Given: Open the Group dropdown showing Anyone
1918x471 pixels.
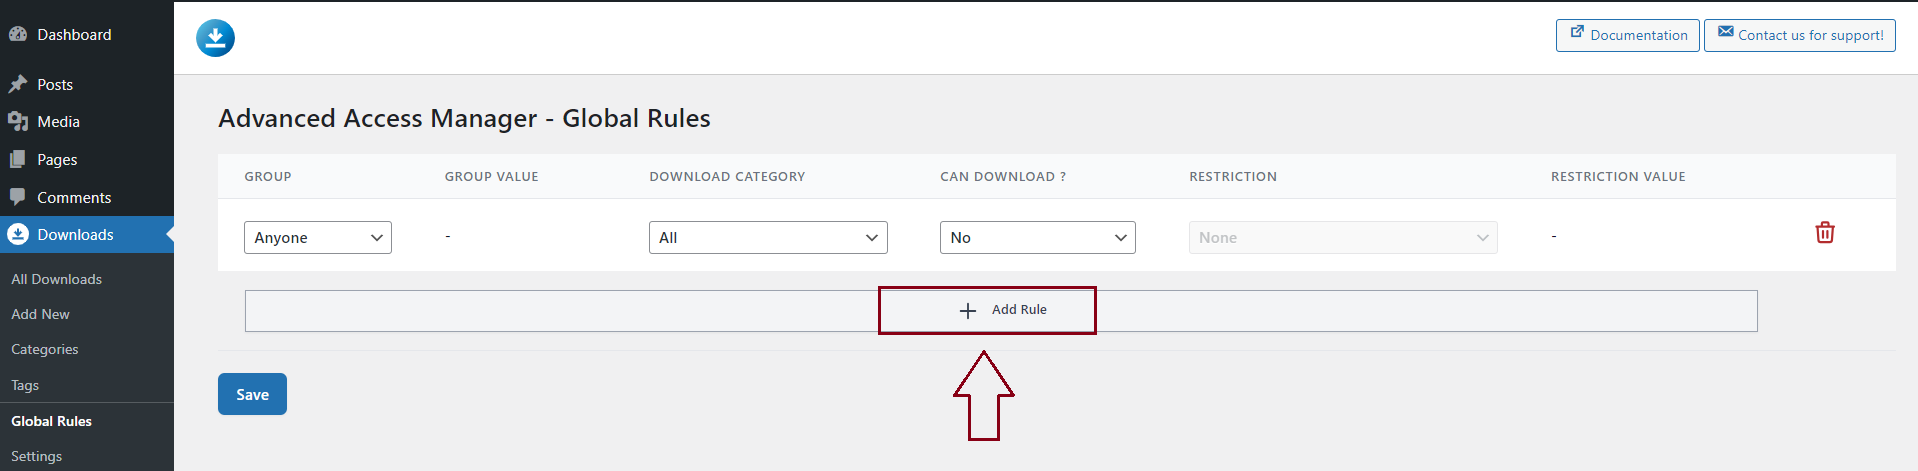Looking at the screenshot, I should click(x=318, y=237).
